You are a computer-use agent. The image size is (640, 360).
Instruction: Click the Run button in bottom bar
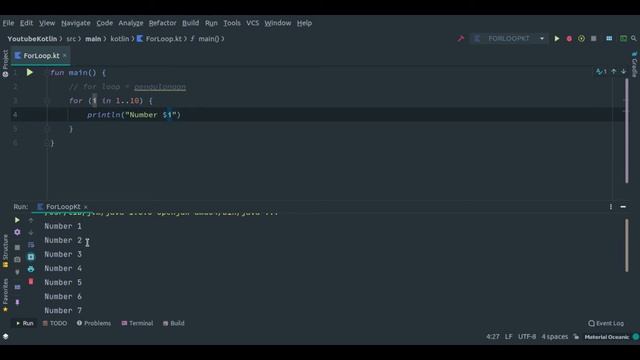[24, 323]
